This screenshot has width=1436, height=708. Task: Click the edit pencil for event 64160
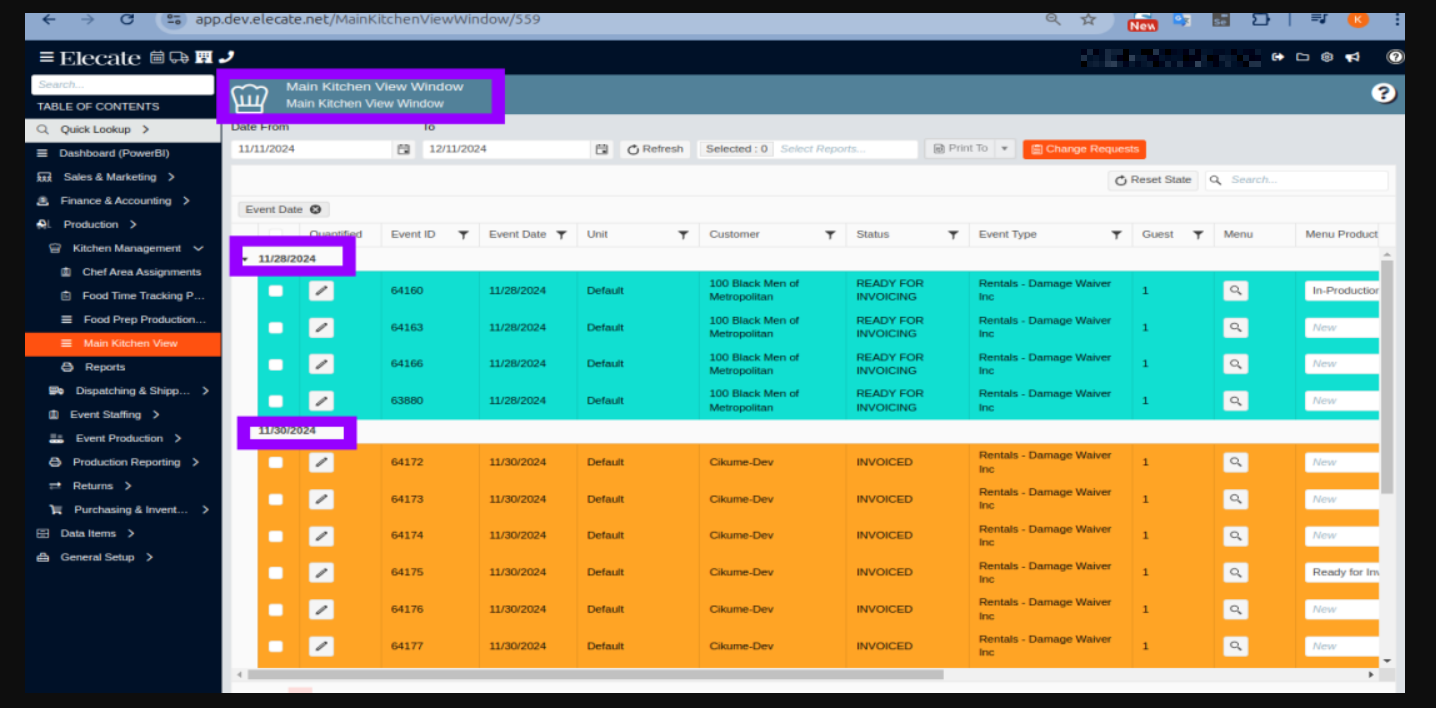[x=321, y=291]
